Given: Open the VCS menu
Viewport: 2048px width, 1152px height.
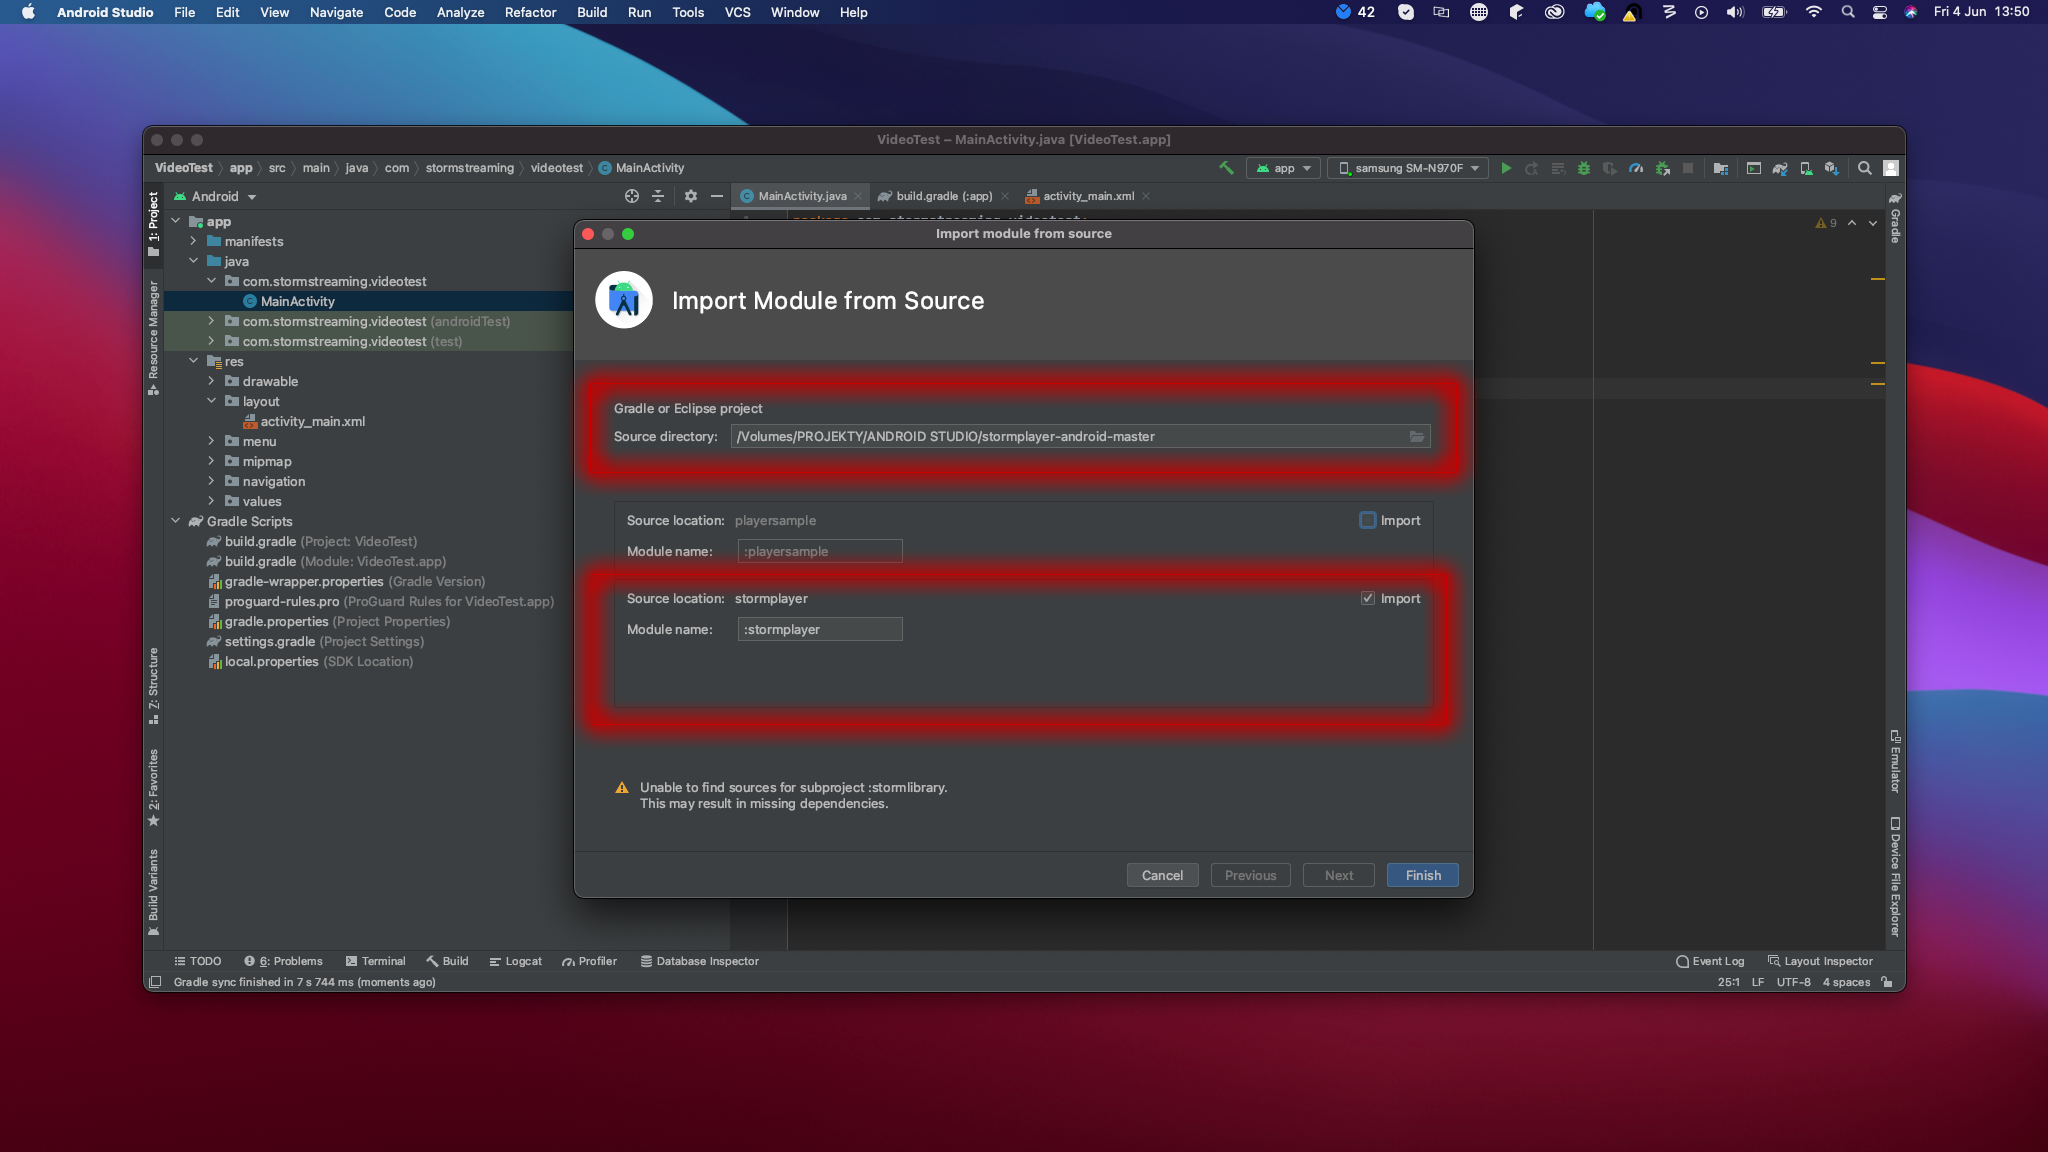Looking at the screenshot, I should point(737,12).
